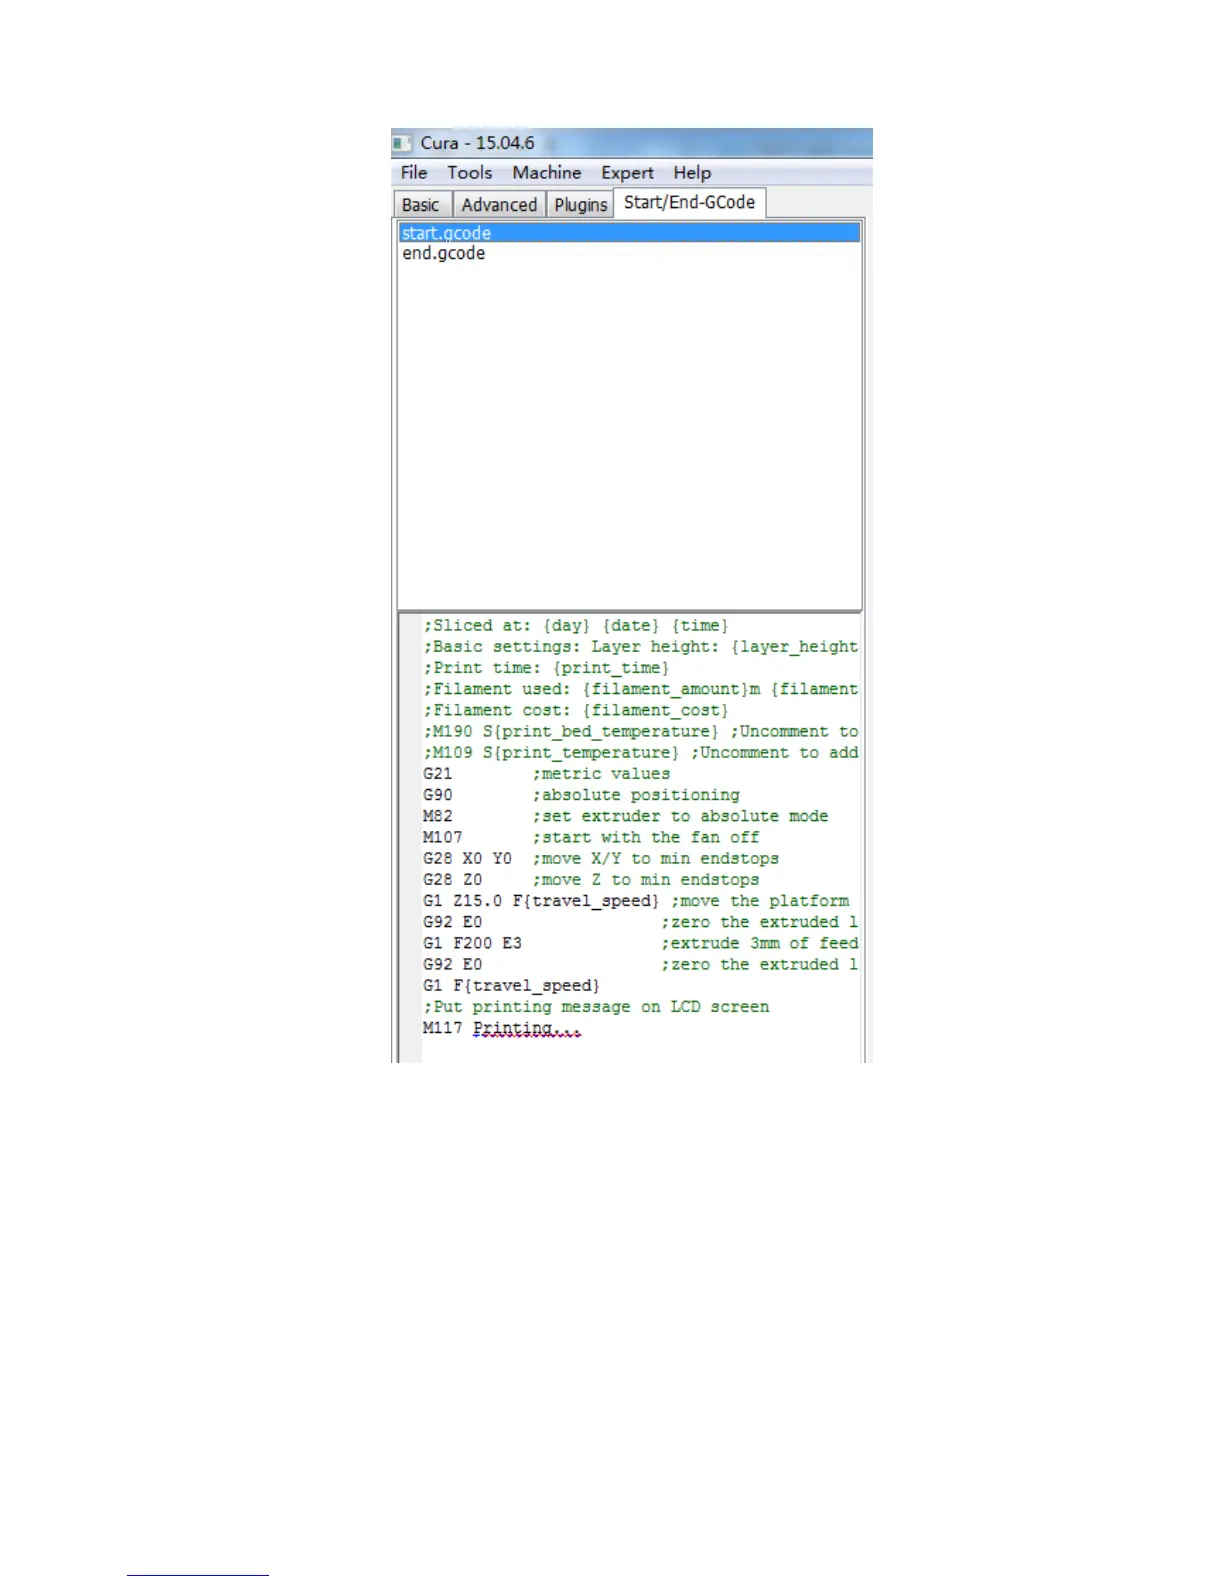Click the 'M82' extruder absolute mode line
1224x1584 pixels.
point(625,816)
